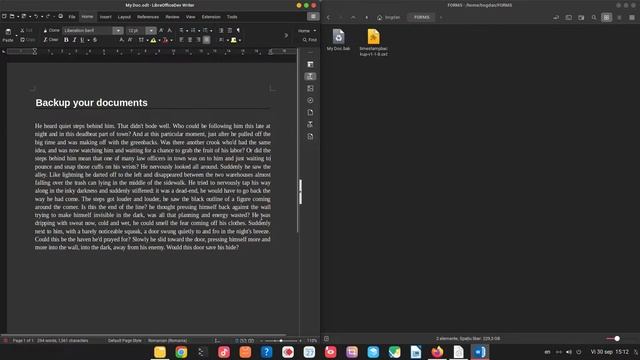Click the align left button
The height and width of the screenshot is (360, 640).
click(x=182, y=40)
